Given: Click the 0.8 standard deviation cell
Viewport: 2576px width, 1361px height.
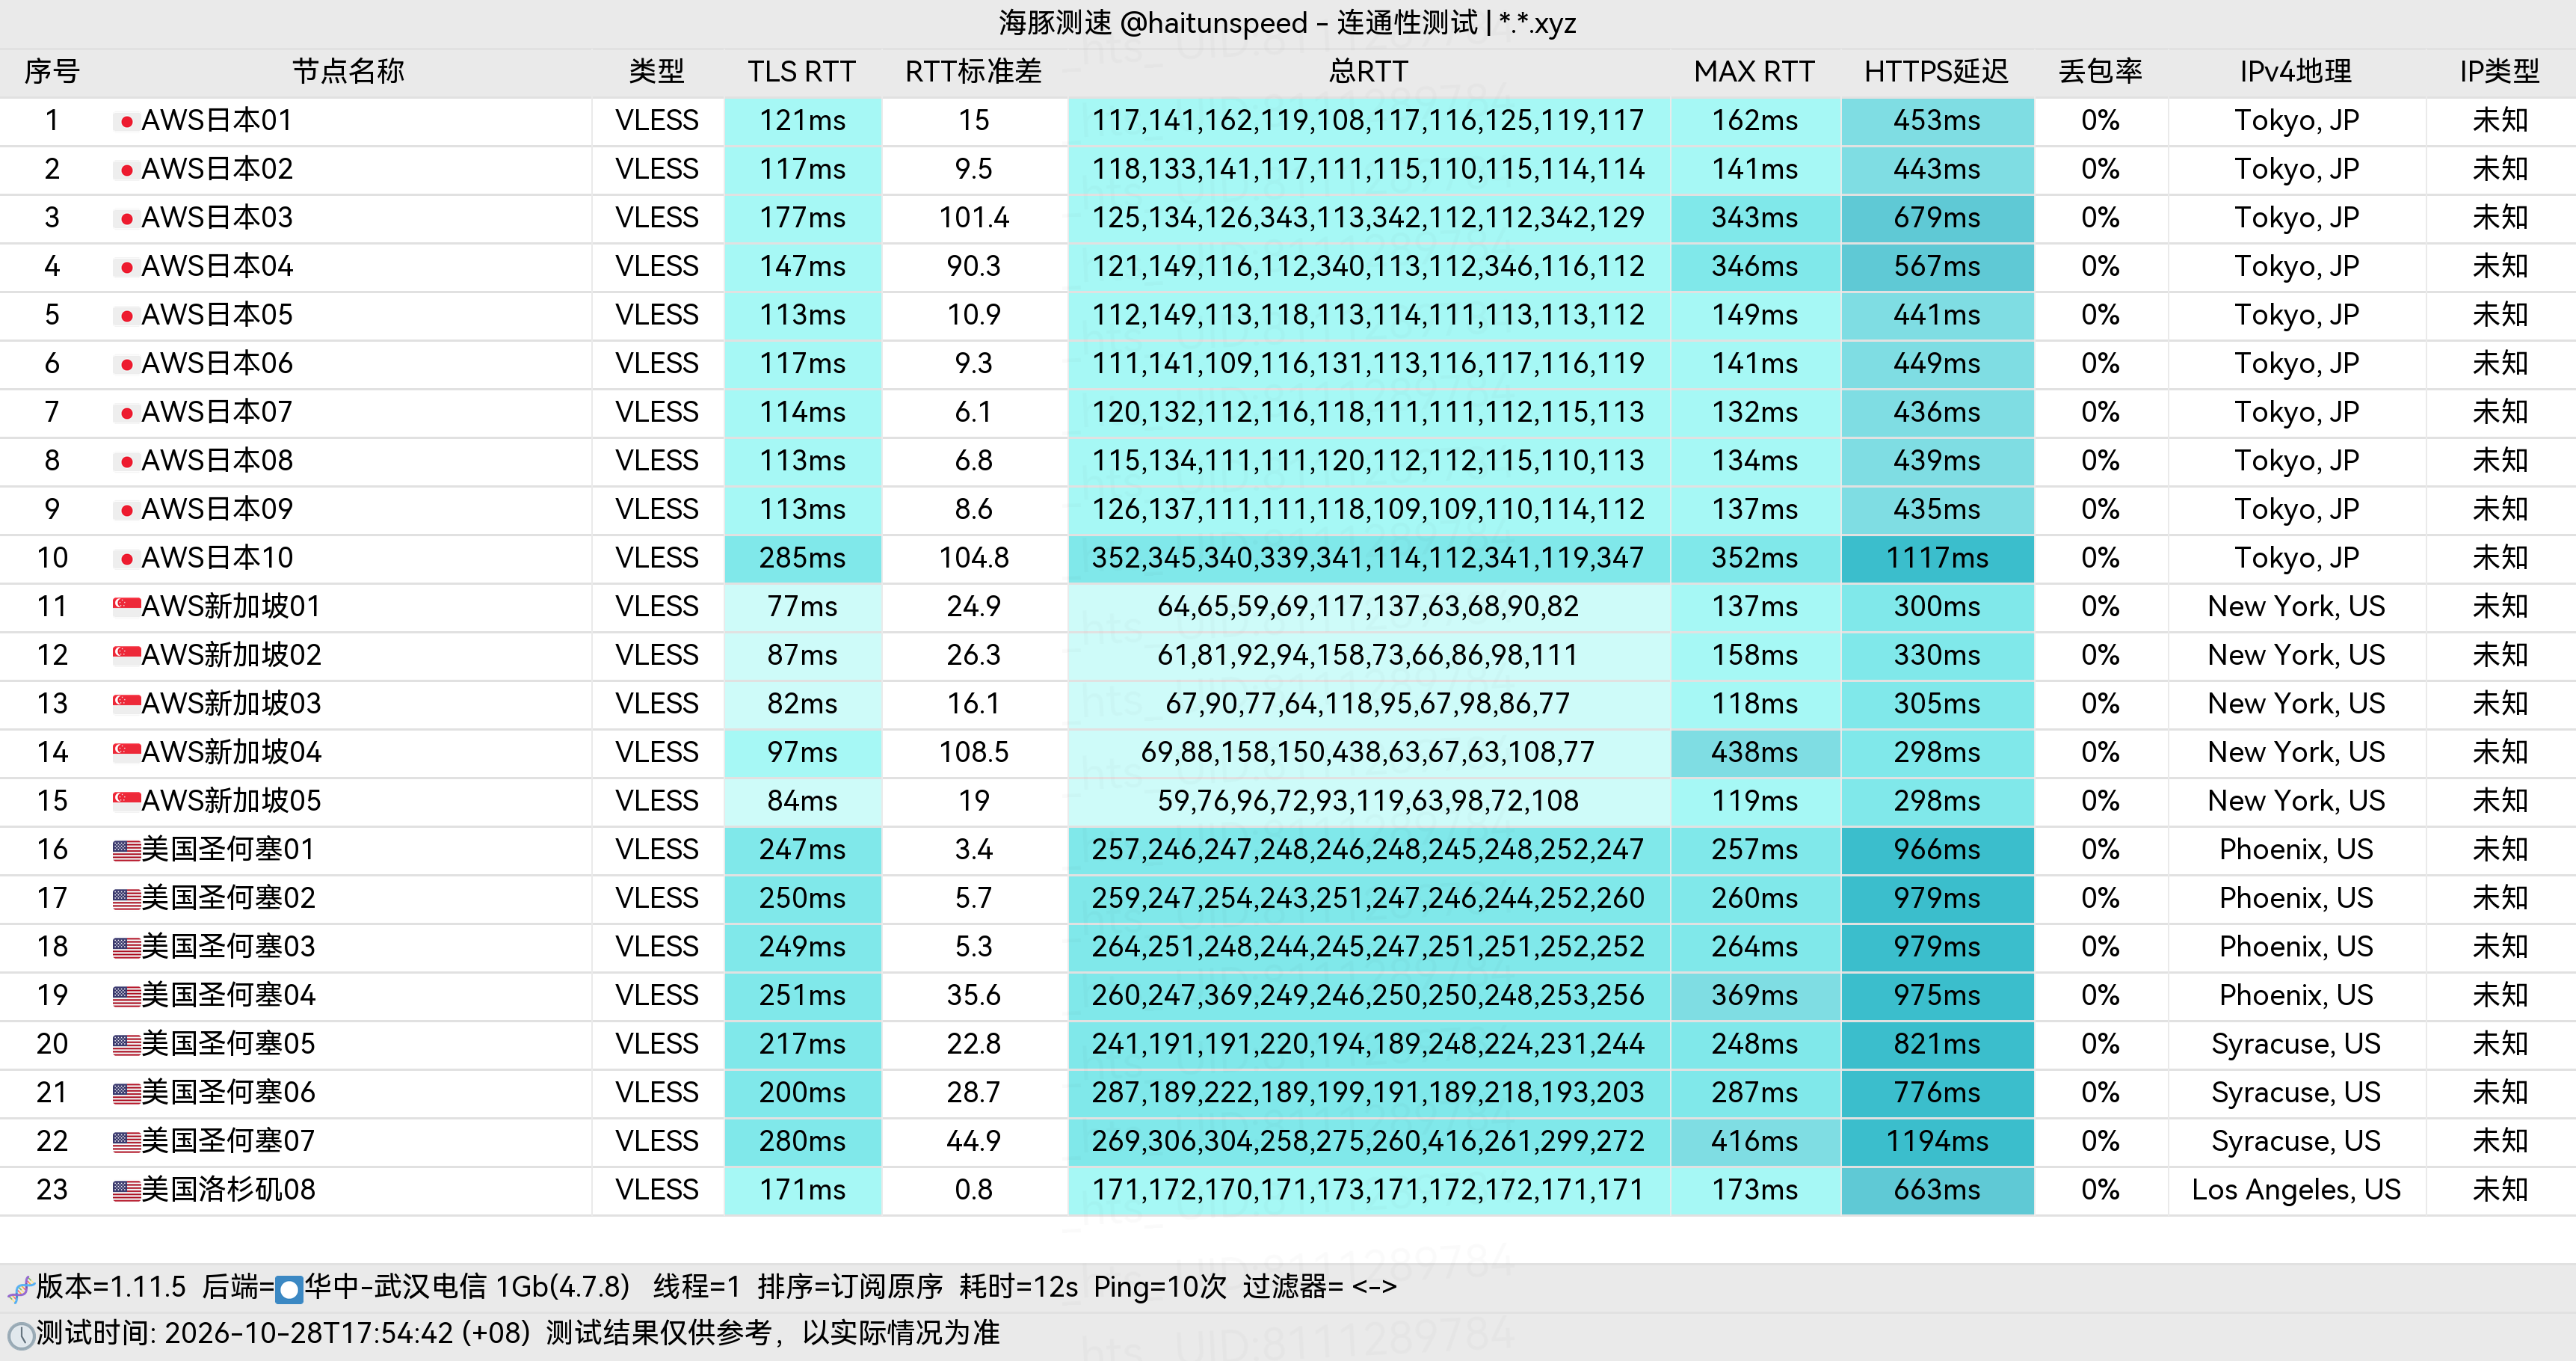Looking at the screenshot, I should coord(973,1190).
